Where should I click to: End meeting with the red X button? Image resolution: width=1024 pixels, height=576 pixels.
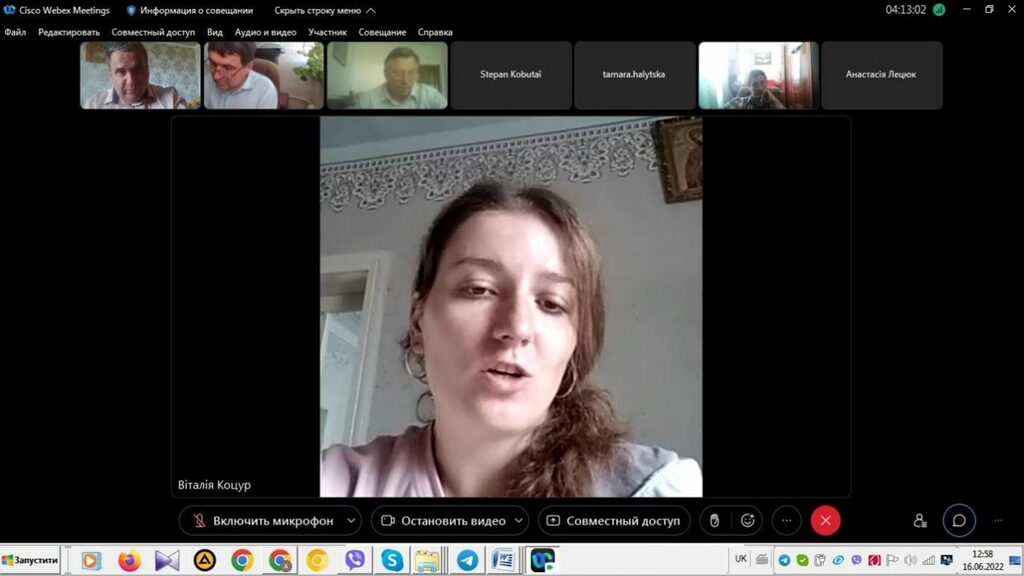825,521
